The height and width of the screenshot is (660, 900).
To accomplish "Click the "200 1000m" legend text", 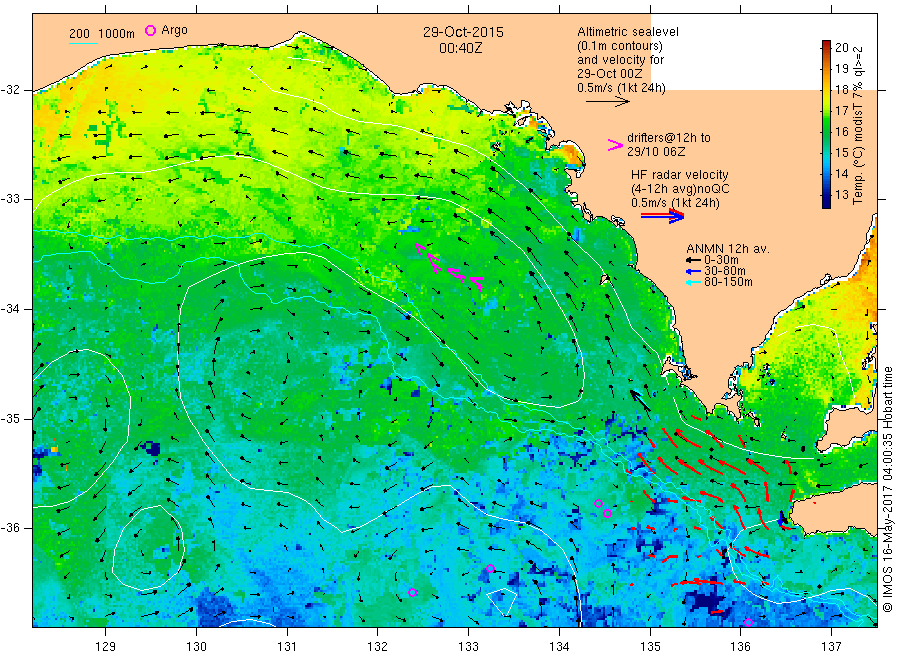I will [x=102, y=33].
